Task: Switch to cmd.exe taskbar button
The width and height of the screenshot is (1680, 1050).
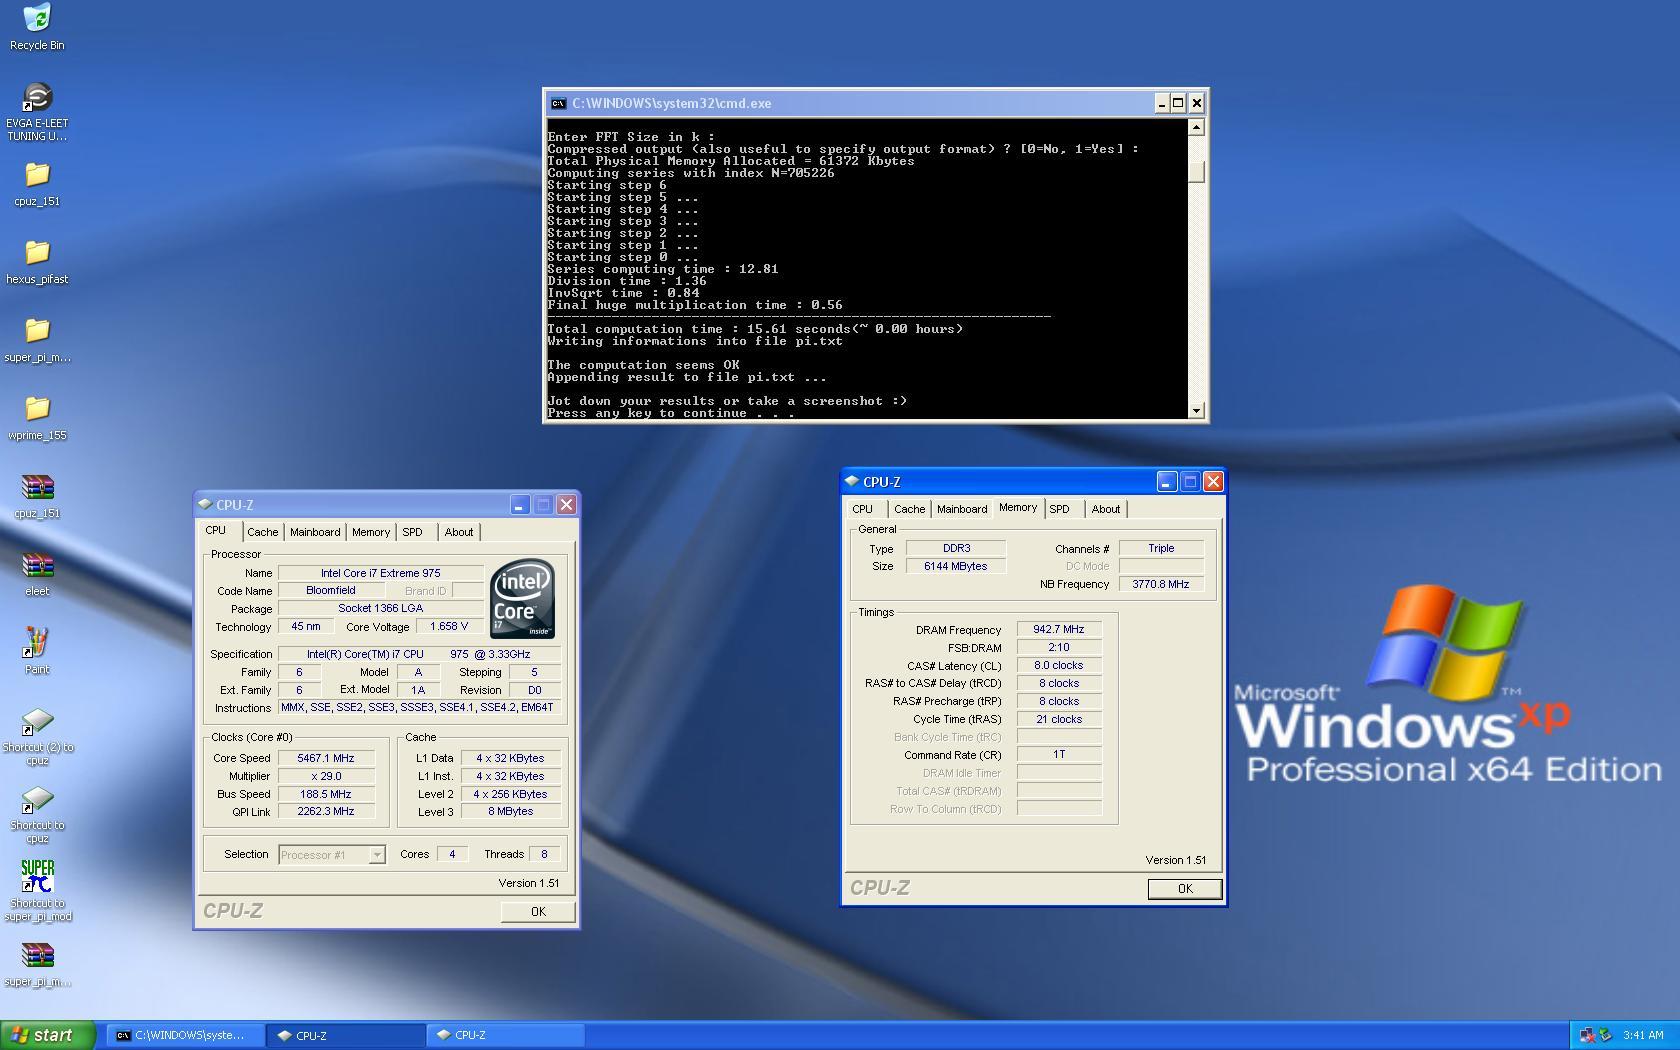Action: pyautogui.click(x=186, y=1035)
